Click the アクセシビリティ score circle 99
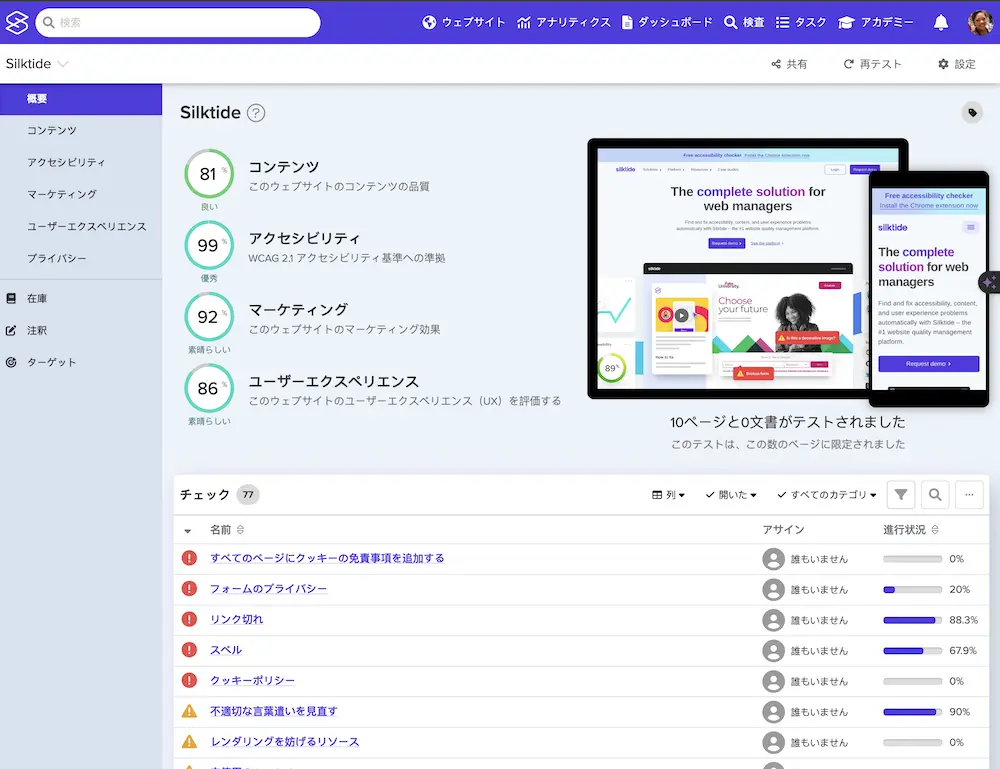 click(x=209, y=245)
